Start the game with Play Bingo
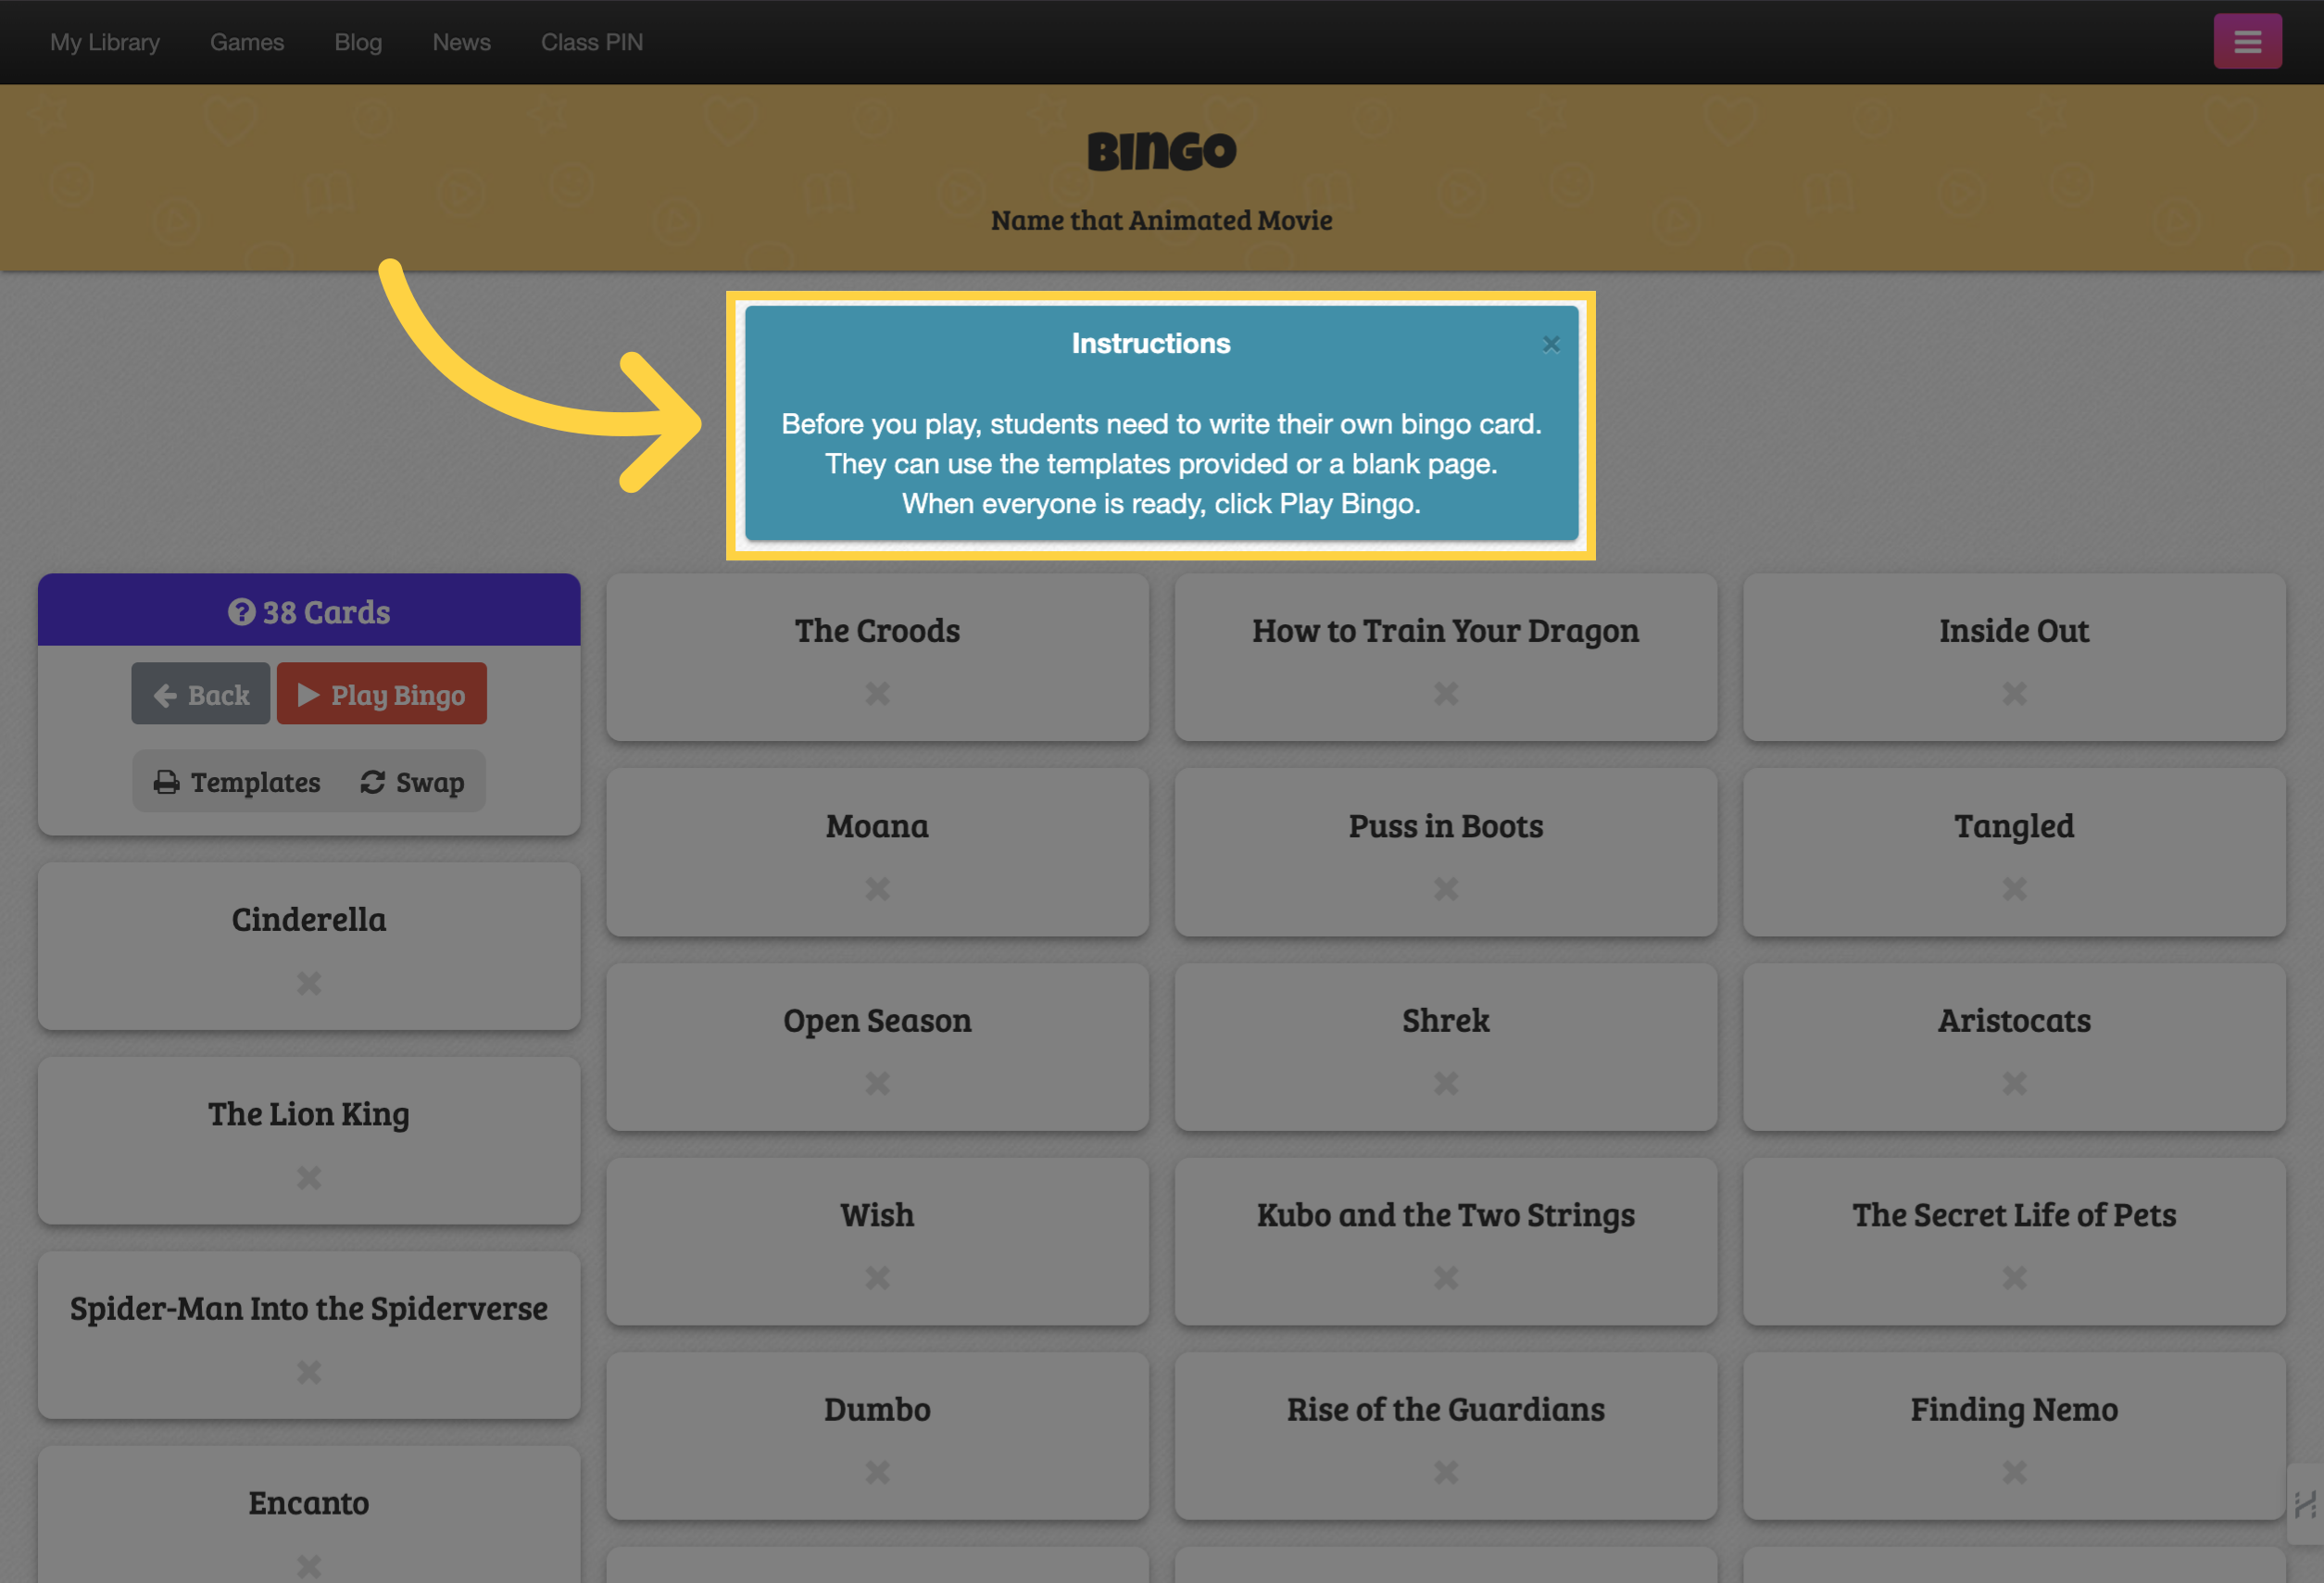The height and width of the screenshot is (1583, 2324). pyautogui.click(x=382, y=693)
